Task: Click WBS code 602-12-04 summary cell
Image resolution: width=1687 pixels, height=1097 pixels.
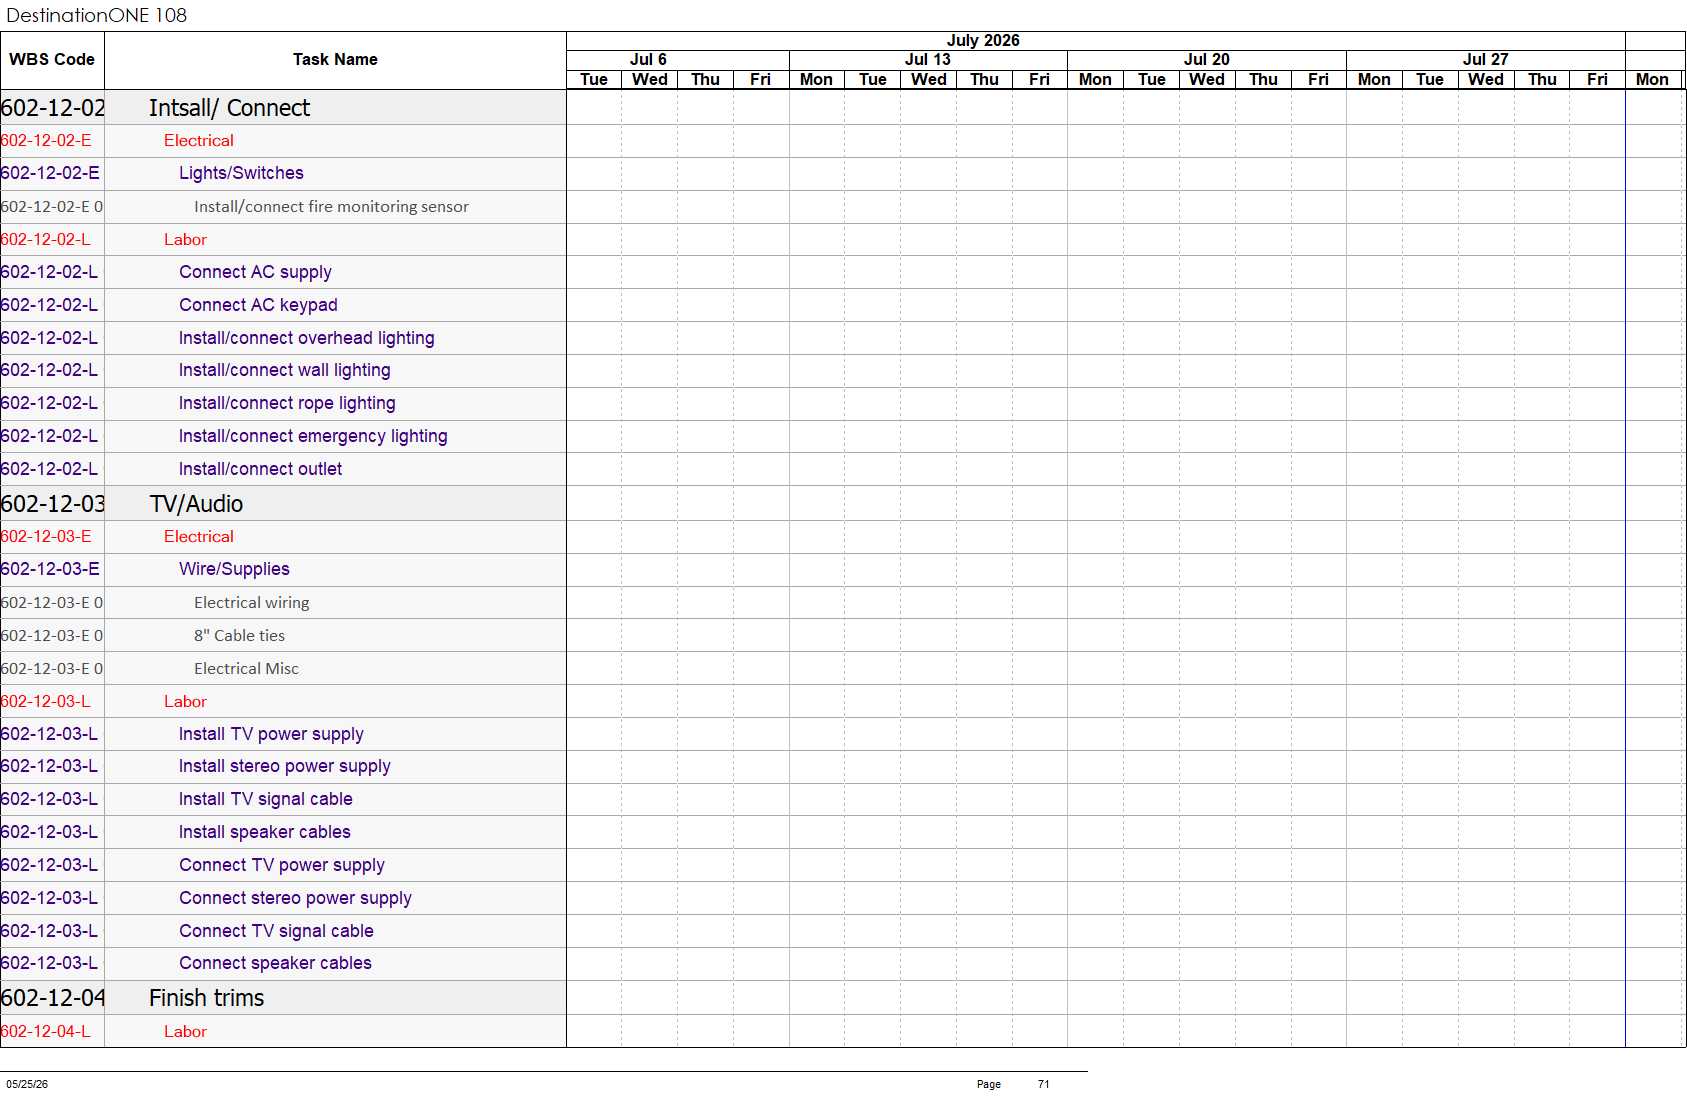Action: 52,998
